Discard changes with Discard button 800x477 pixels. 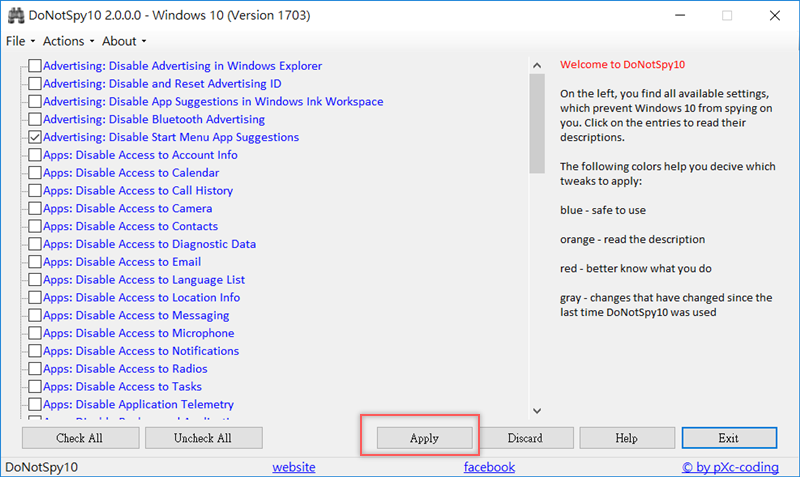(x=526, y=438)
